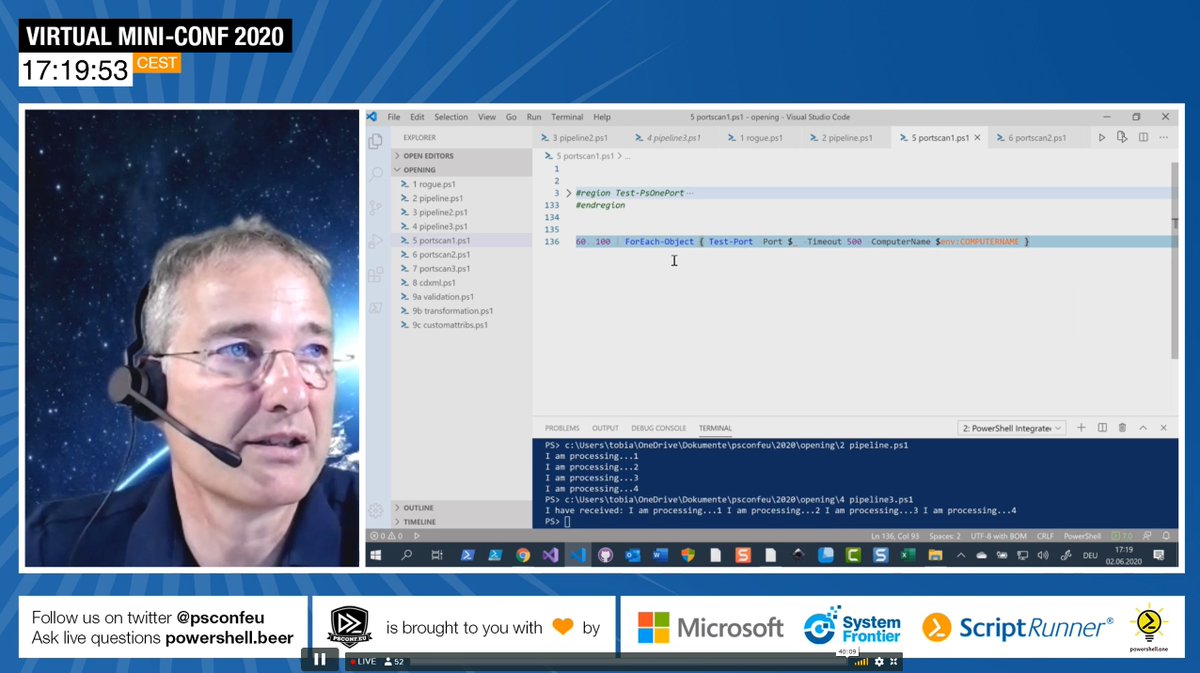
Task: Open the Terminal menu
Action: pyautogui.click(x=567, y=117)
